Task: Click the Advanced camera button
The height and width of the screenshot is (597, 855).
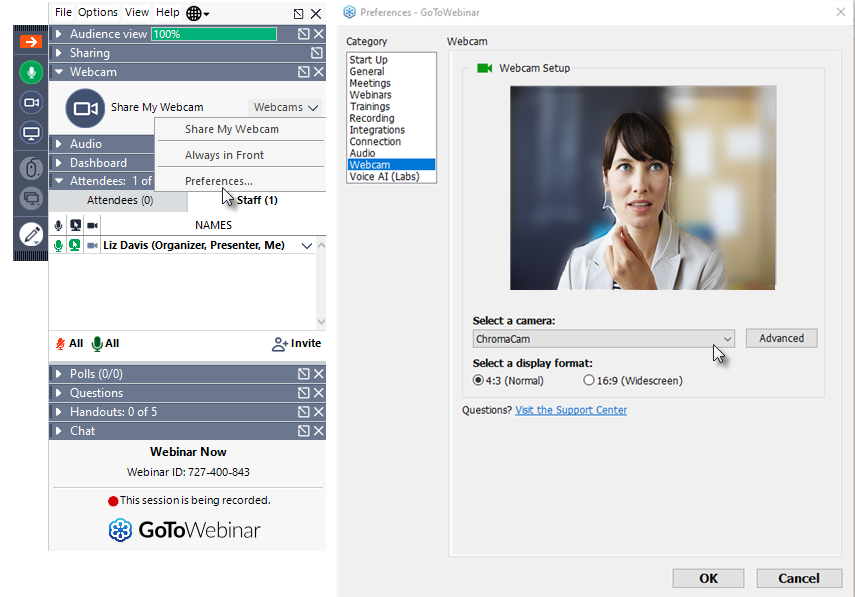Action: [x=781, y=338]
